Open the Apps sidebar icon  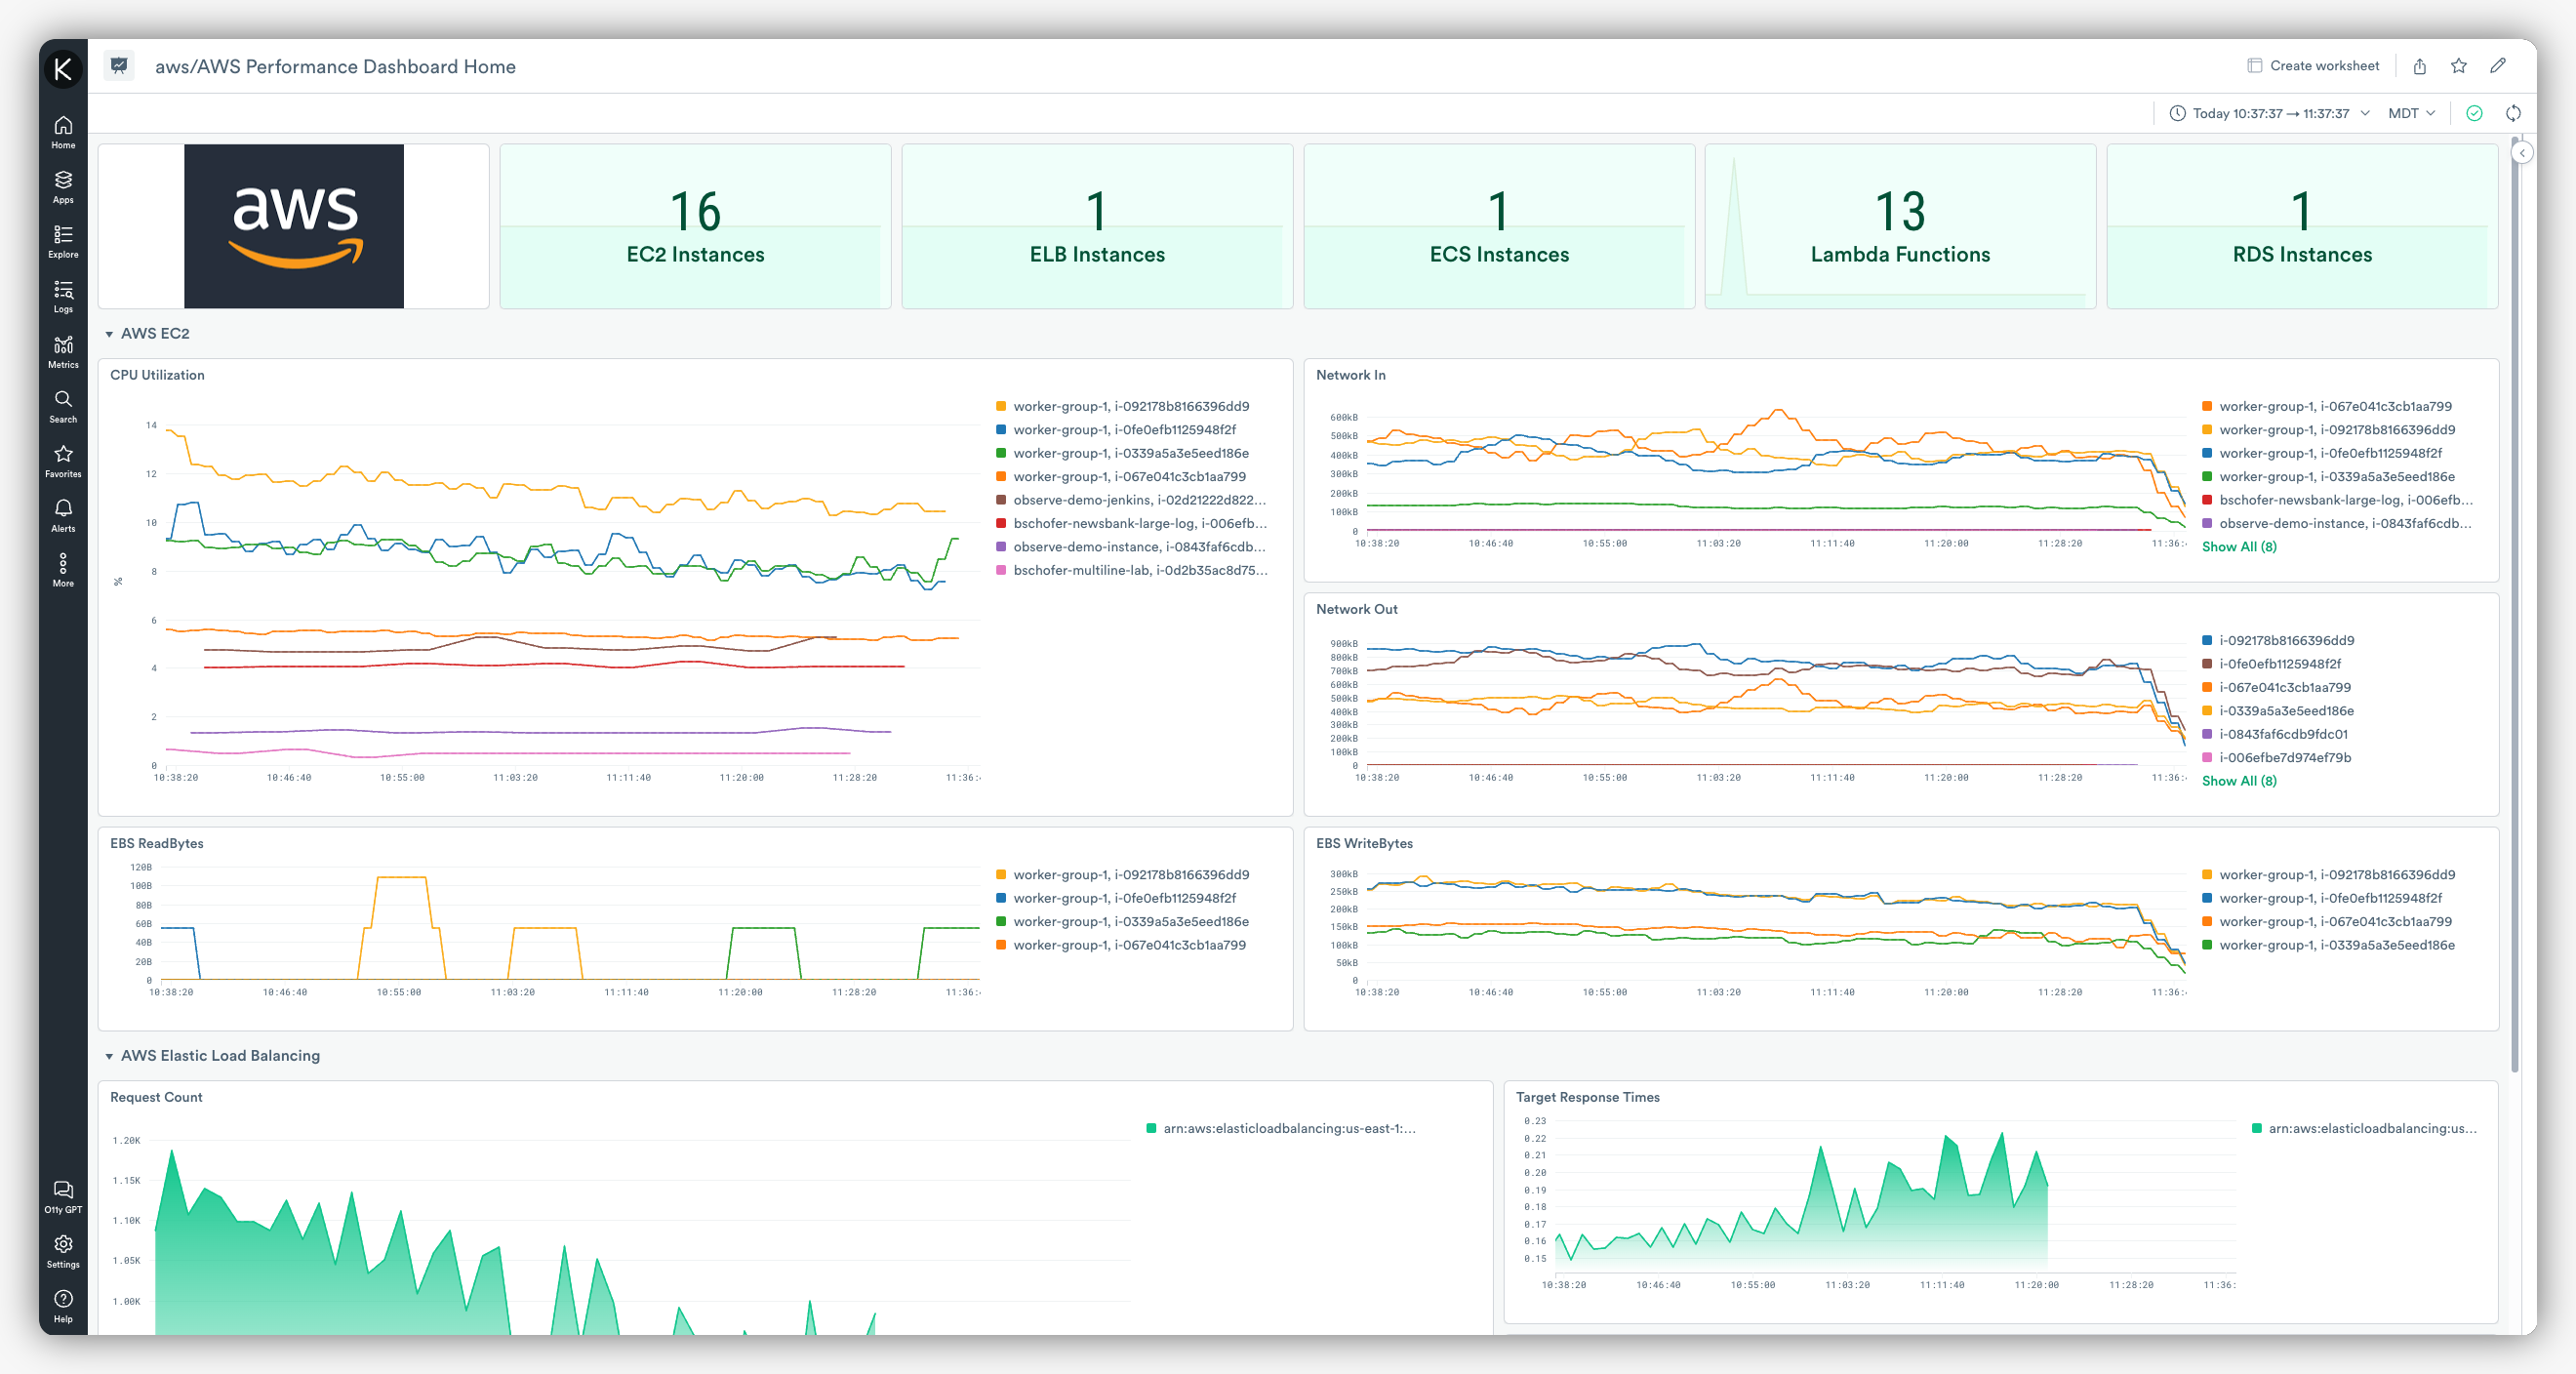63,187
